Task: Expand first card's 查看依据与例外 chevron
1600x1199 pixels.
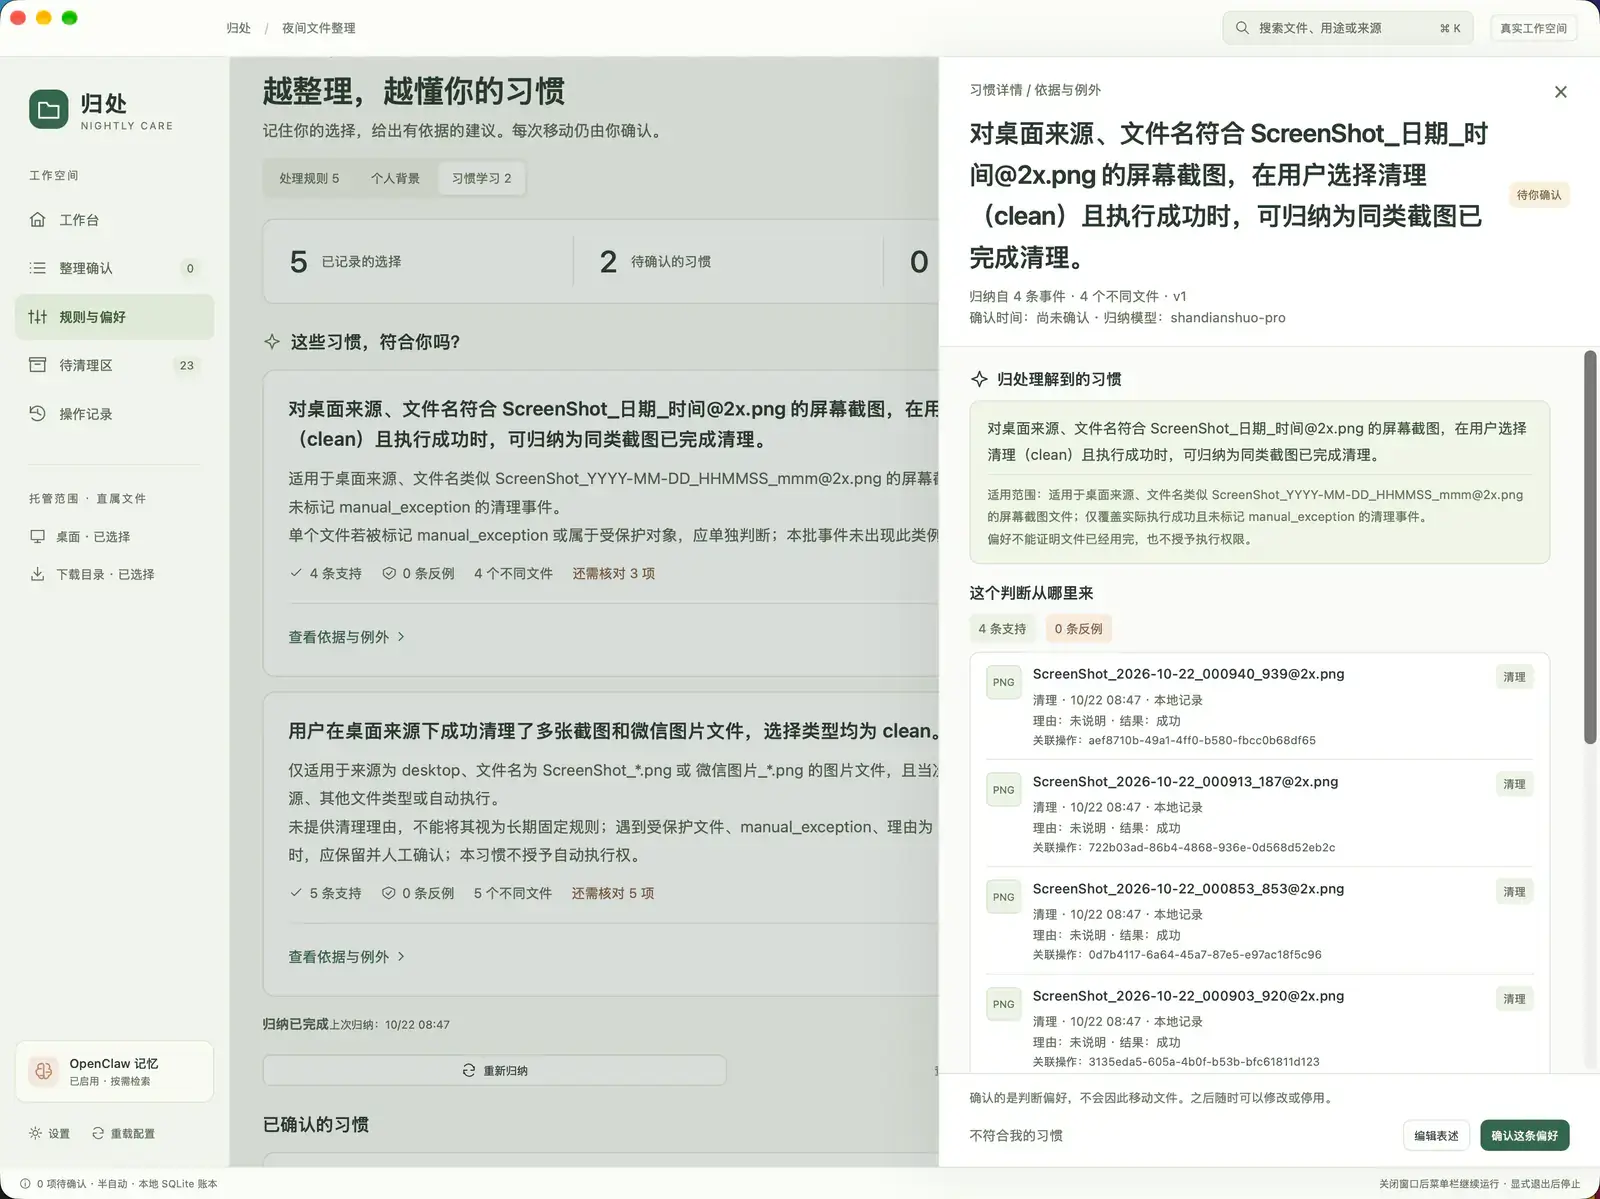Action: click(x=402, y=637)
